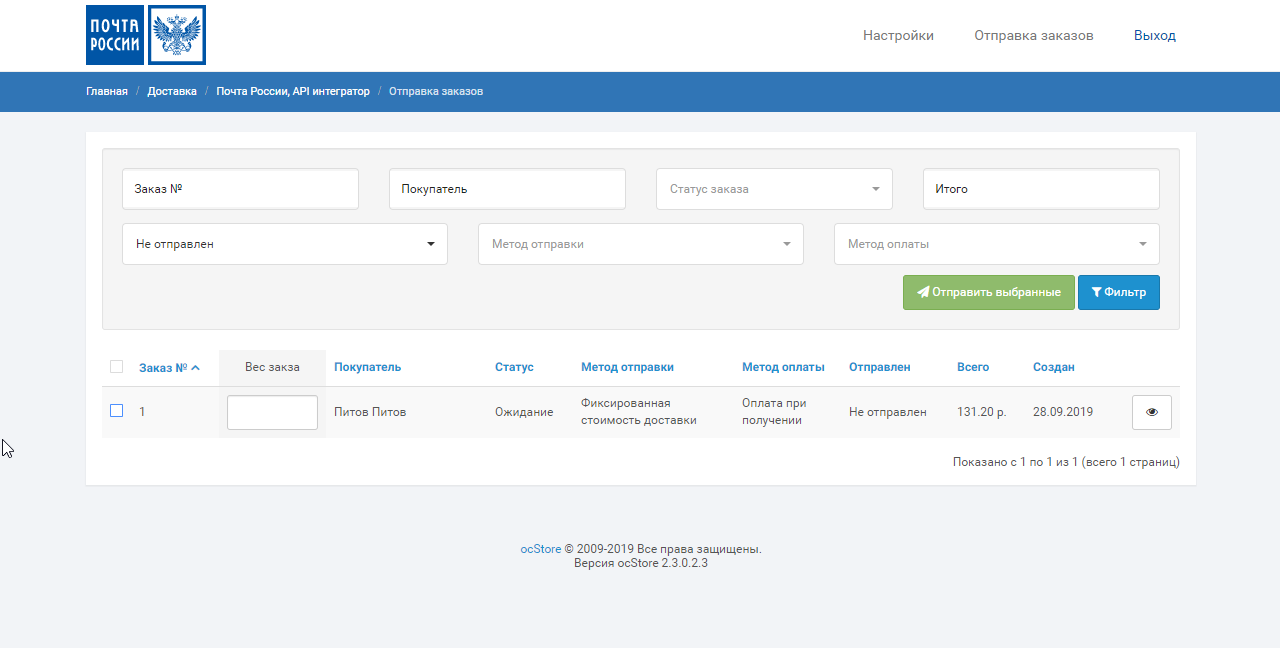Click the Главная breadcrumb link
1280x648 pixels.
click(107, 91)
